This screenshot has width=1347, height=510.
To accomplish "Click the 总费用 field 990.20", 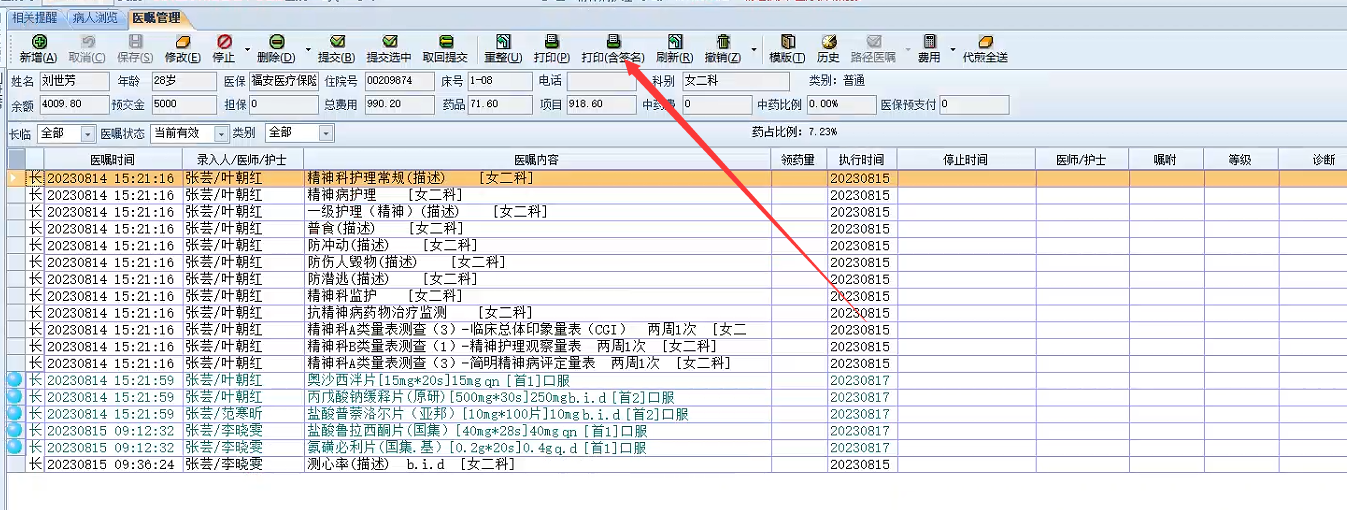I will click(398, 105).
